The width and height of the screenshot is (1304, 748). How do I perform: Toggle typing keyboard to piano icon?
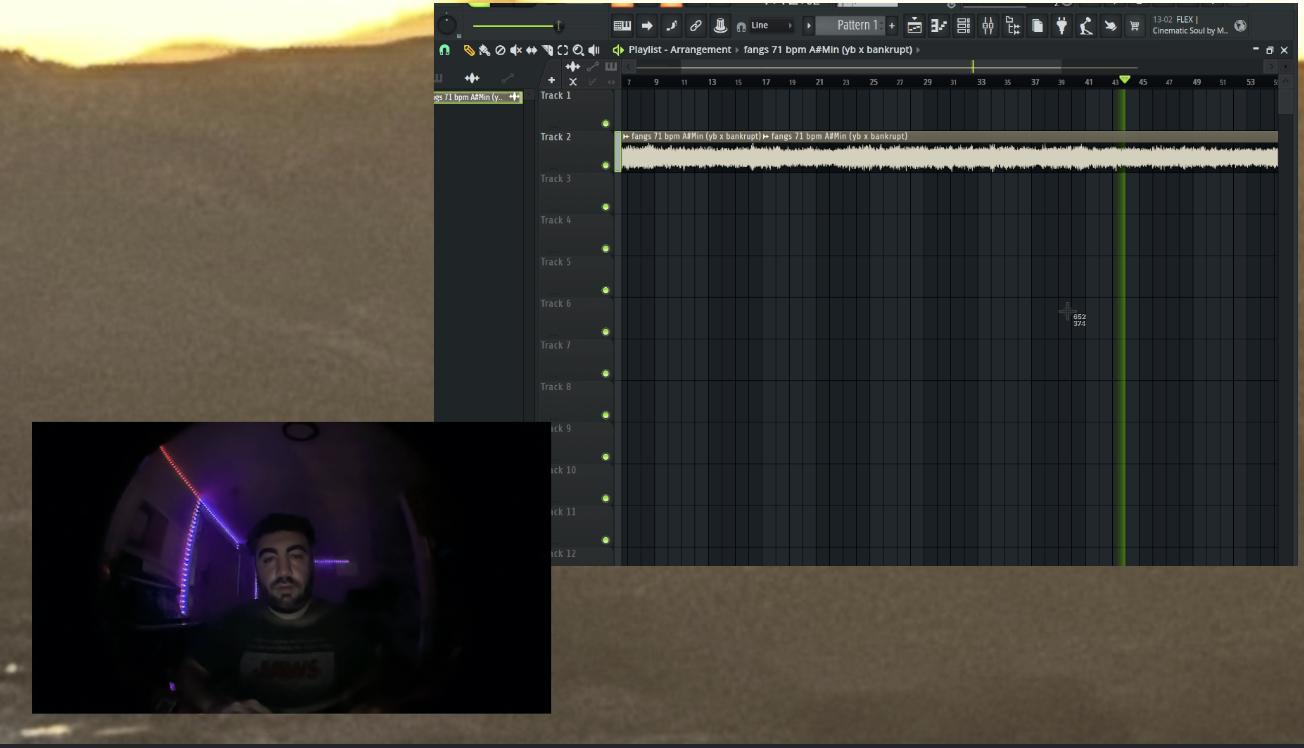click(x=622, y=26)
